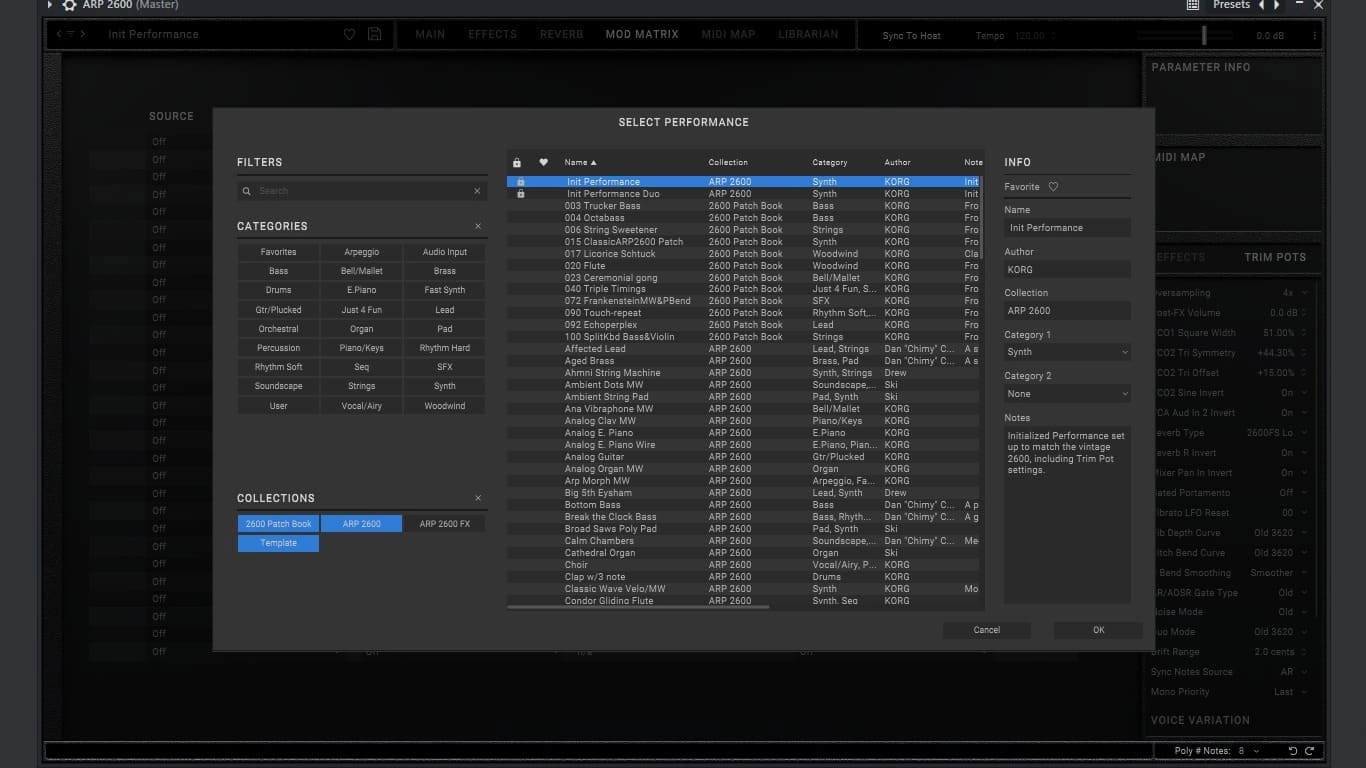Click the heart icon in top preset bar
The width and height of the screenshot is (1366, 768).
[349, 34]
